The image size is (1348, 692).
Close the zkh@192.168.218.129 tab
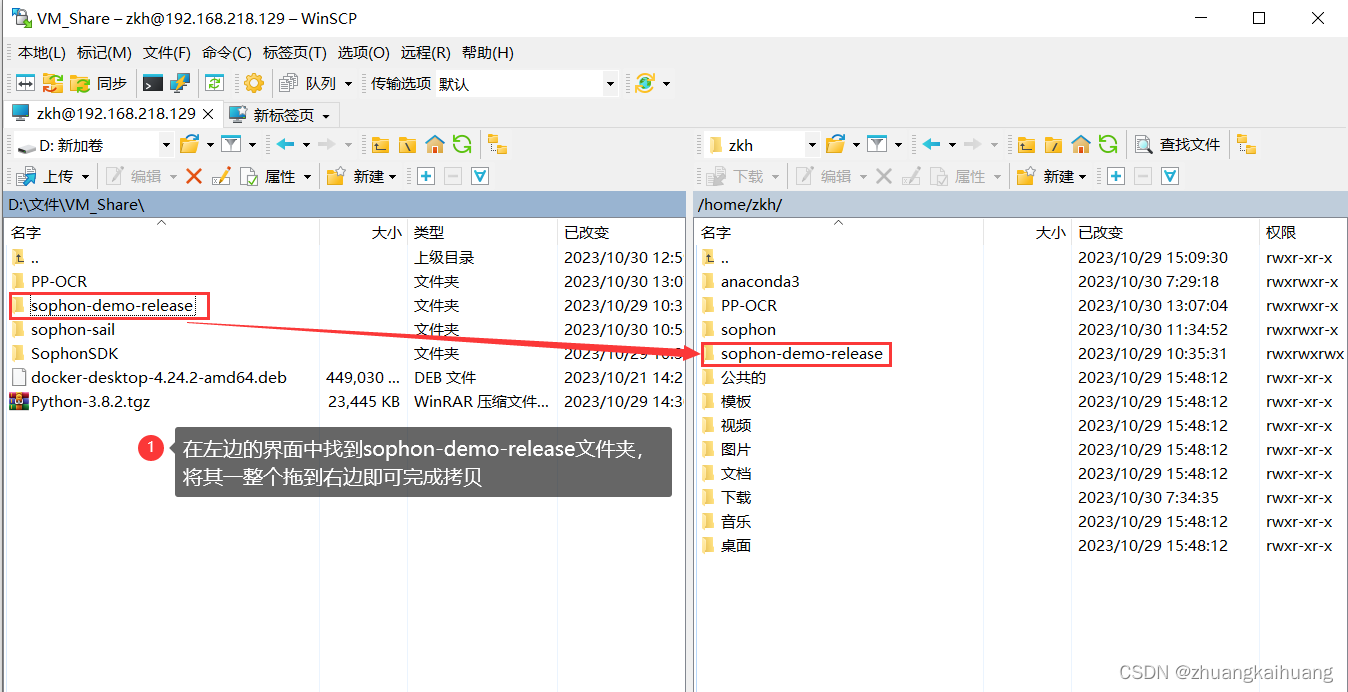point(209,114)
